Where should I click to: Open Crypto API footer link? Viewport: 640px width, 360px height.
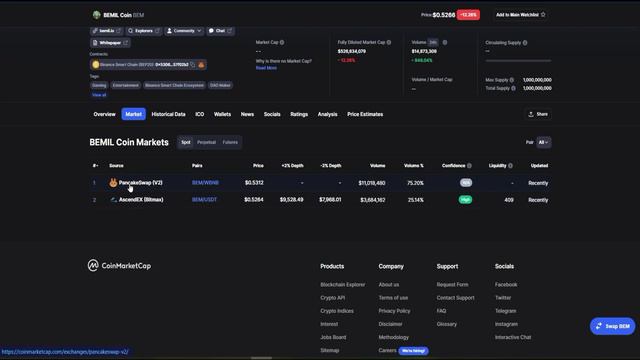coord(333,298)
